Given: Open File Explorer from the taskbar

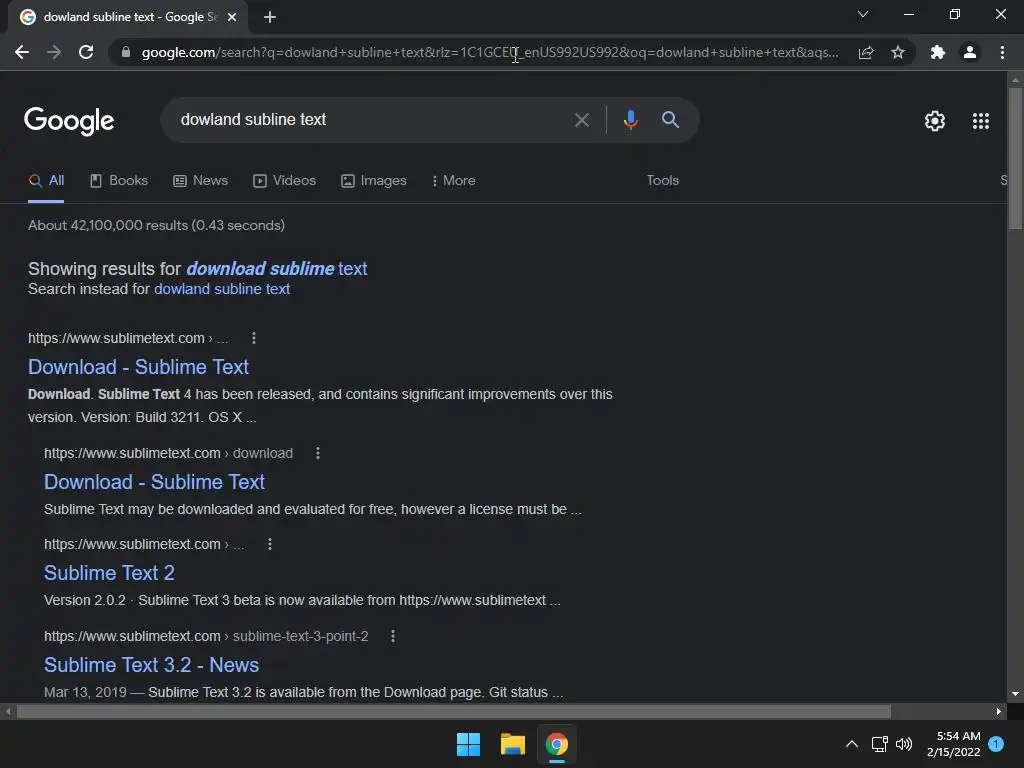Looking at the screenshot, I should (513, 744).
